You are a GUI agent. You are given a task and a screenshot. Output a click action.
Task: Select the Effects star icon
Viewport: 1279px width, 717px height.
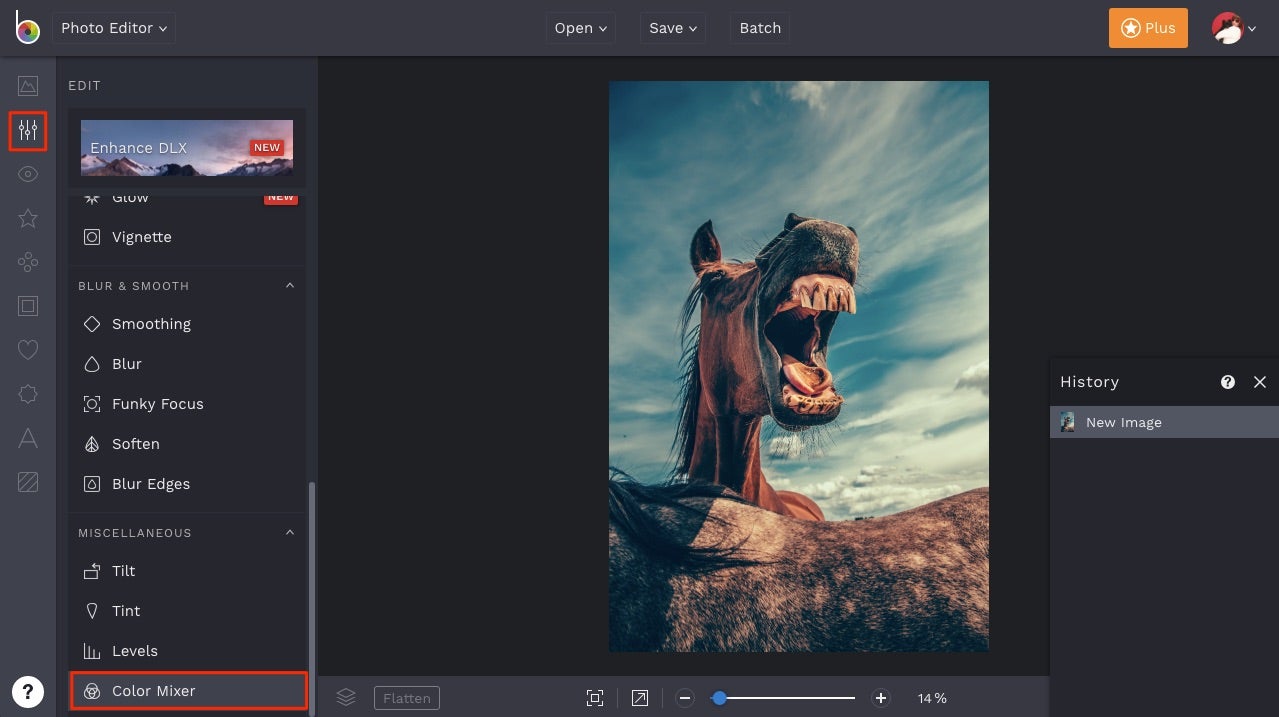click(27, 218)
